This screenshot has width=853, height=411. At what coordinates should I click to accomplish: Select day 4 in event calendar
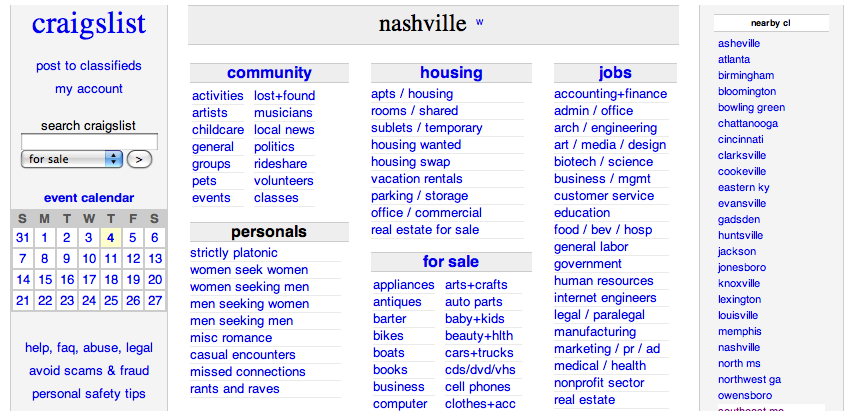[111, 237]
